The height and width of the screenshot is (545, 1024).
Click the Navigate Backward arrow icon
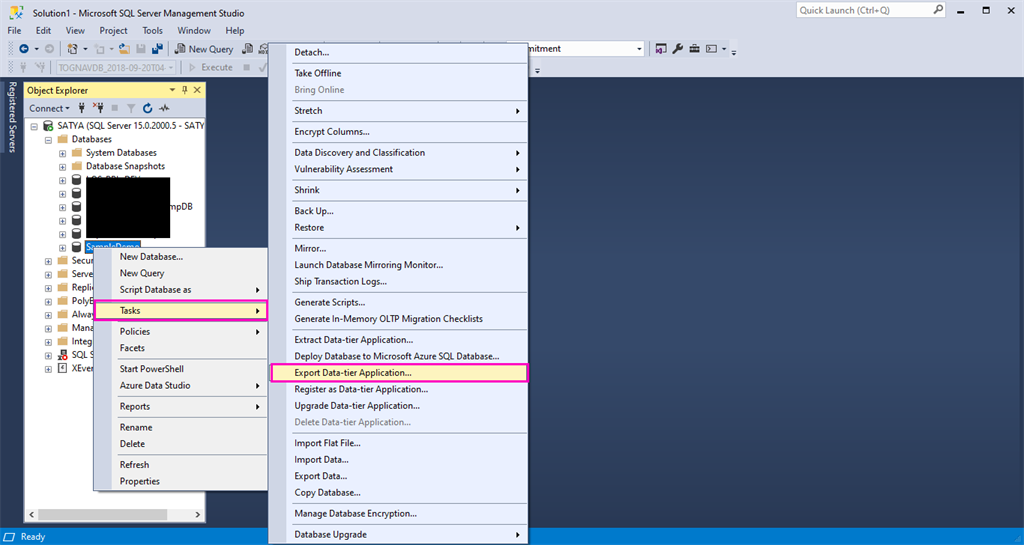coord(24,49)
